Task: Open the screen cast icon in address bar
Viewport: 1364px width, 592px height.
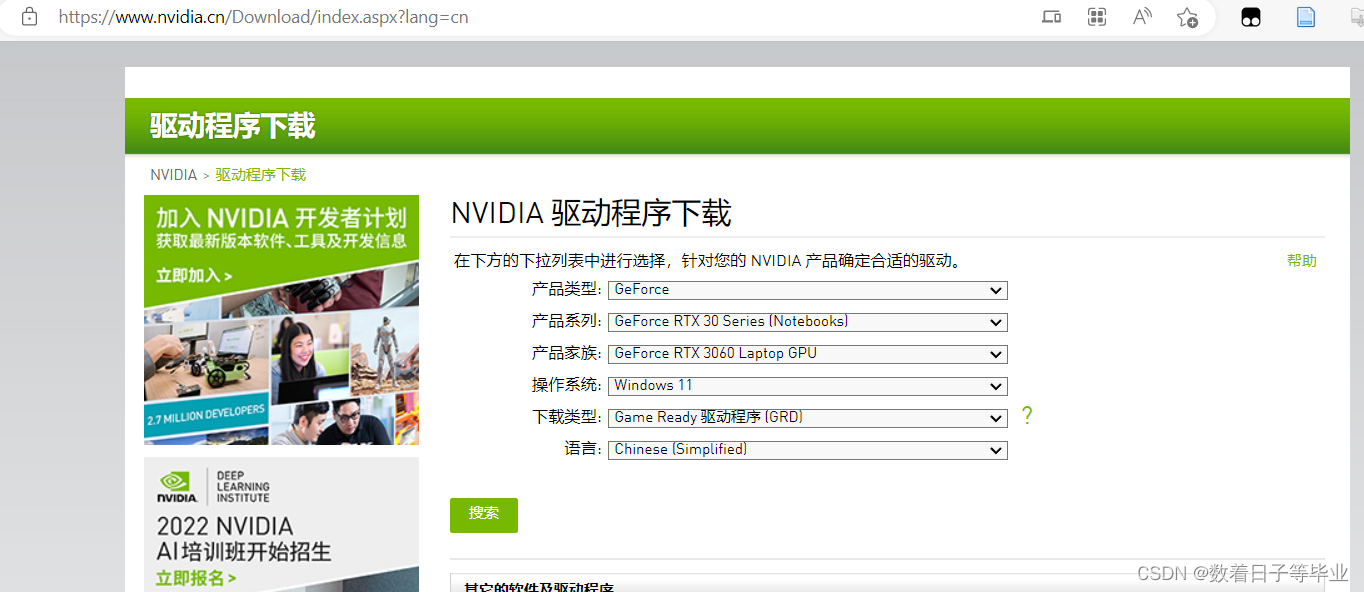Action: coord(1051,17)
